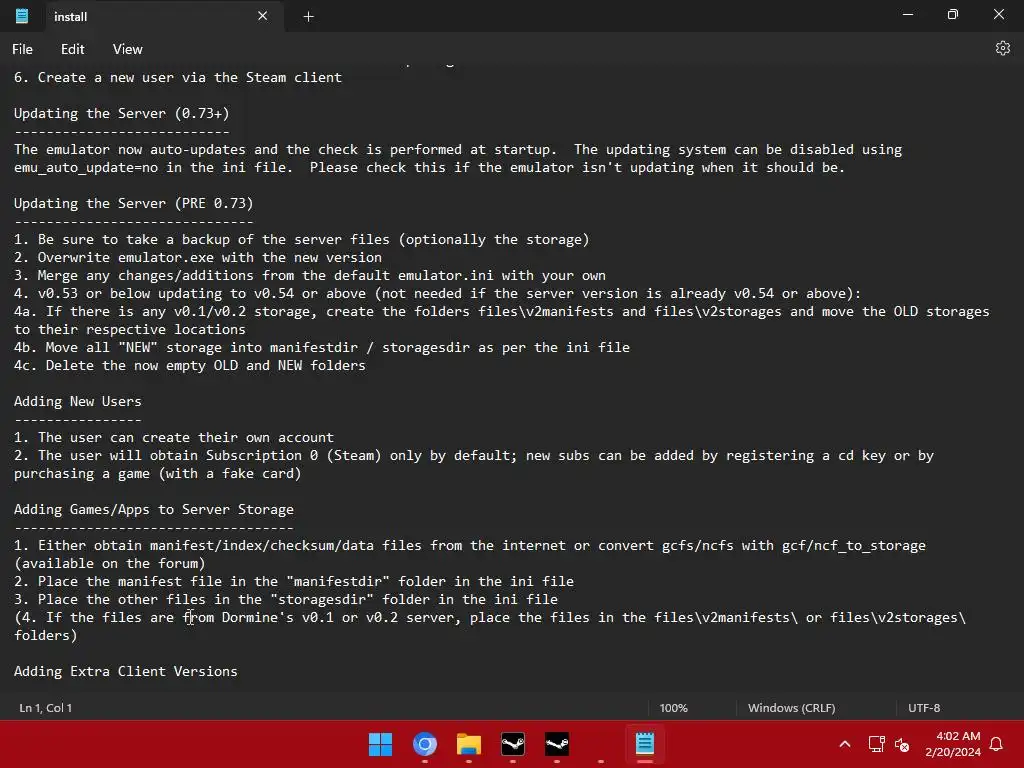
Task: Open the File menu
Action: click(x=22, y=49)
